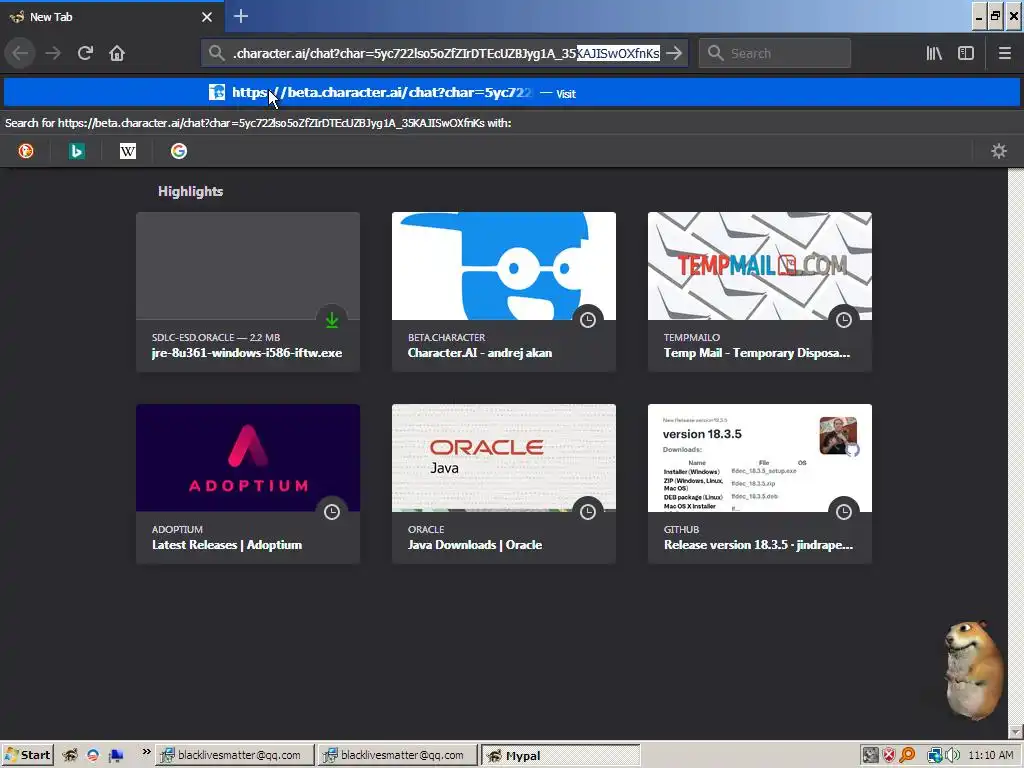This screenshot has height=768, width=1024.
Task: Click the Go arrow in address bar
Action: 675,53
